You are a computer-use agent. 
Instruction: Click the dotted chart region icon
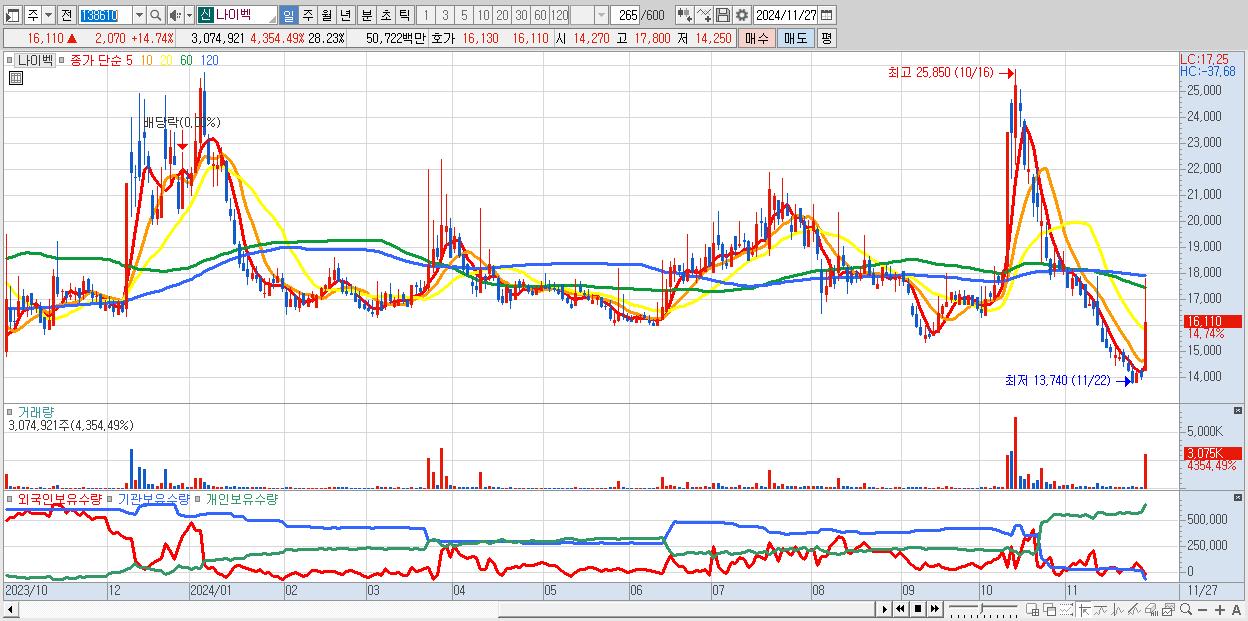tap(1066, 609)
